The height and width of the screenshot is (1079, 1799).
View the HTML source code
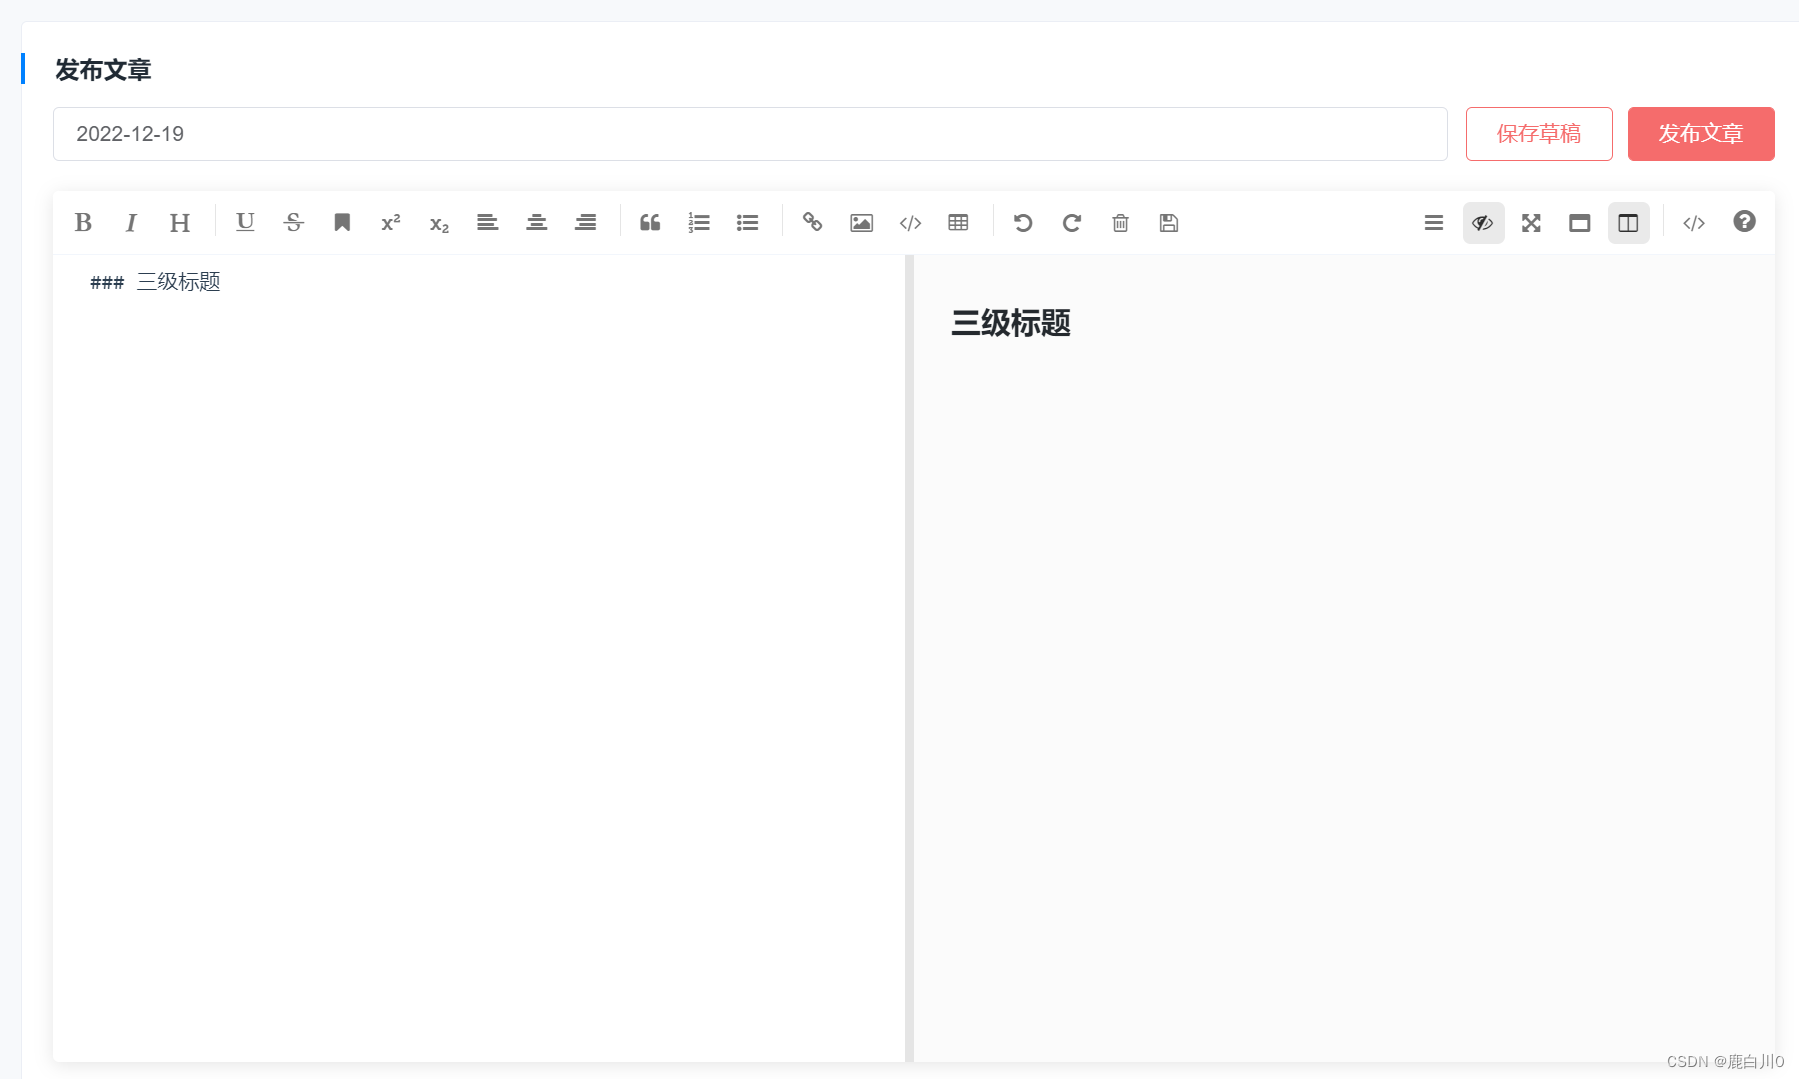pos(1694,222)
